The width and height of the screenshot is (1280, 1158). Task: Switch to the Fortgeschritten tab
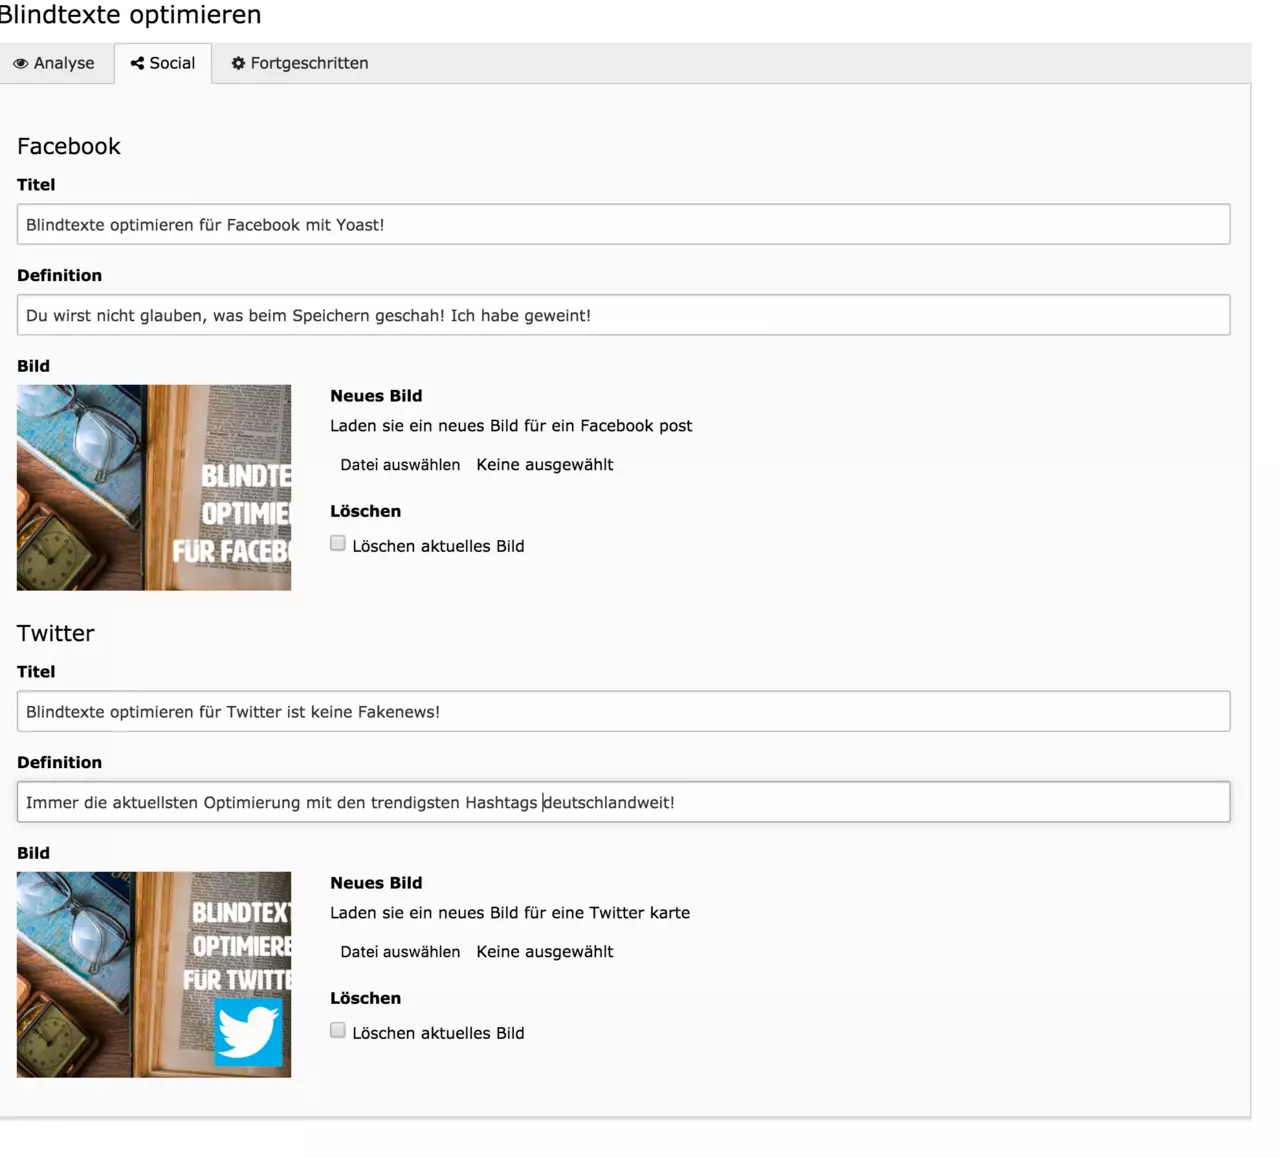click(300, 63)
